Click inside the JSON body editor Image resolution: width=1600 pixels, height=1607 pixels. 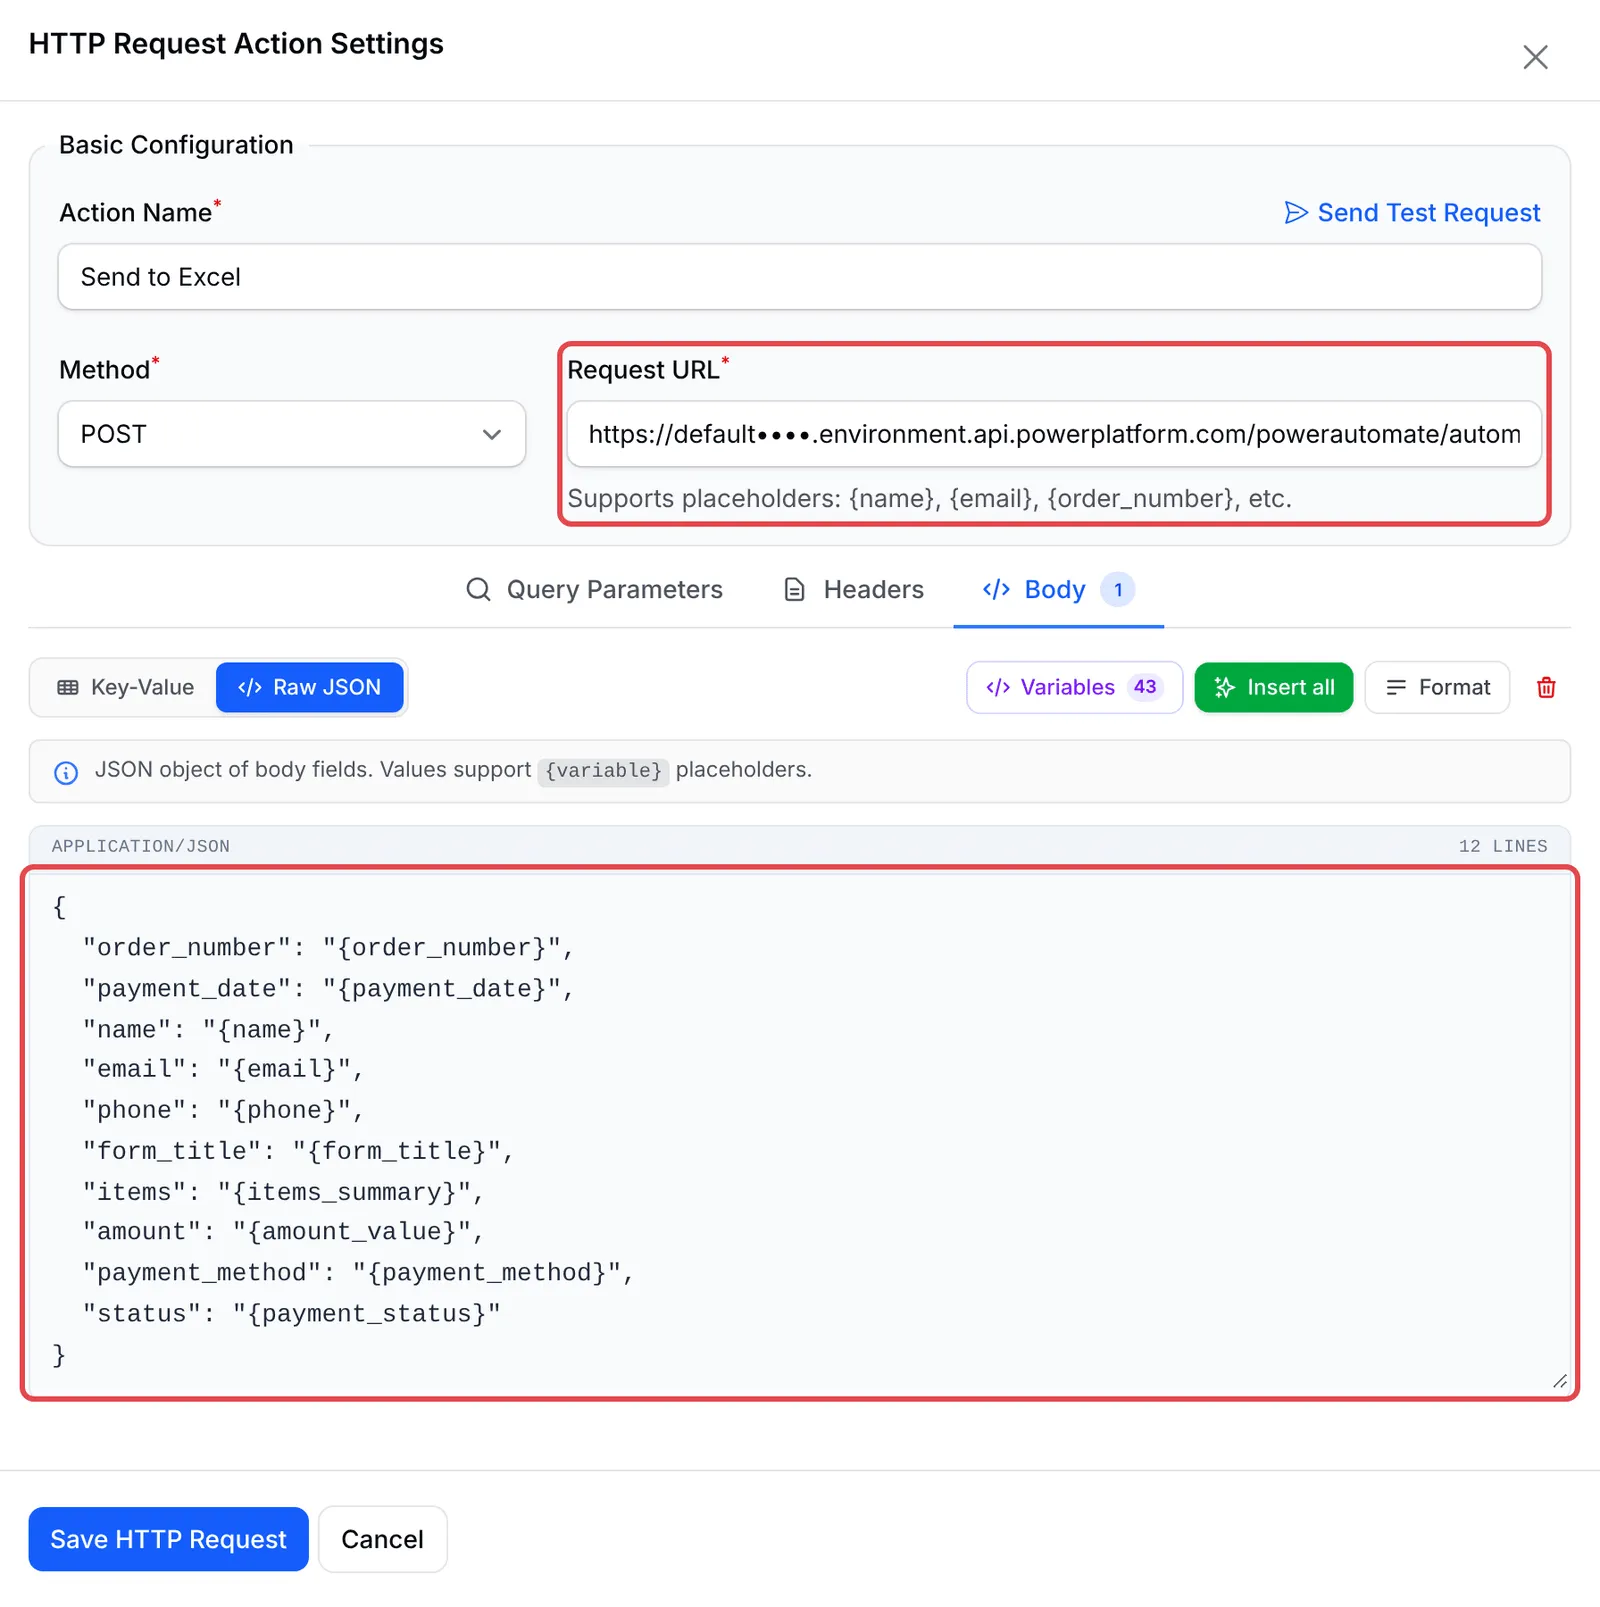pos(799,1133)
